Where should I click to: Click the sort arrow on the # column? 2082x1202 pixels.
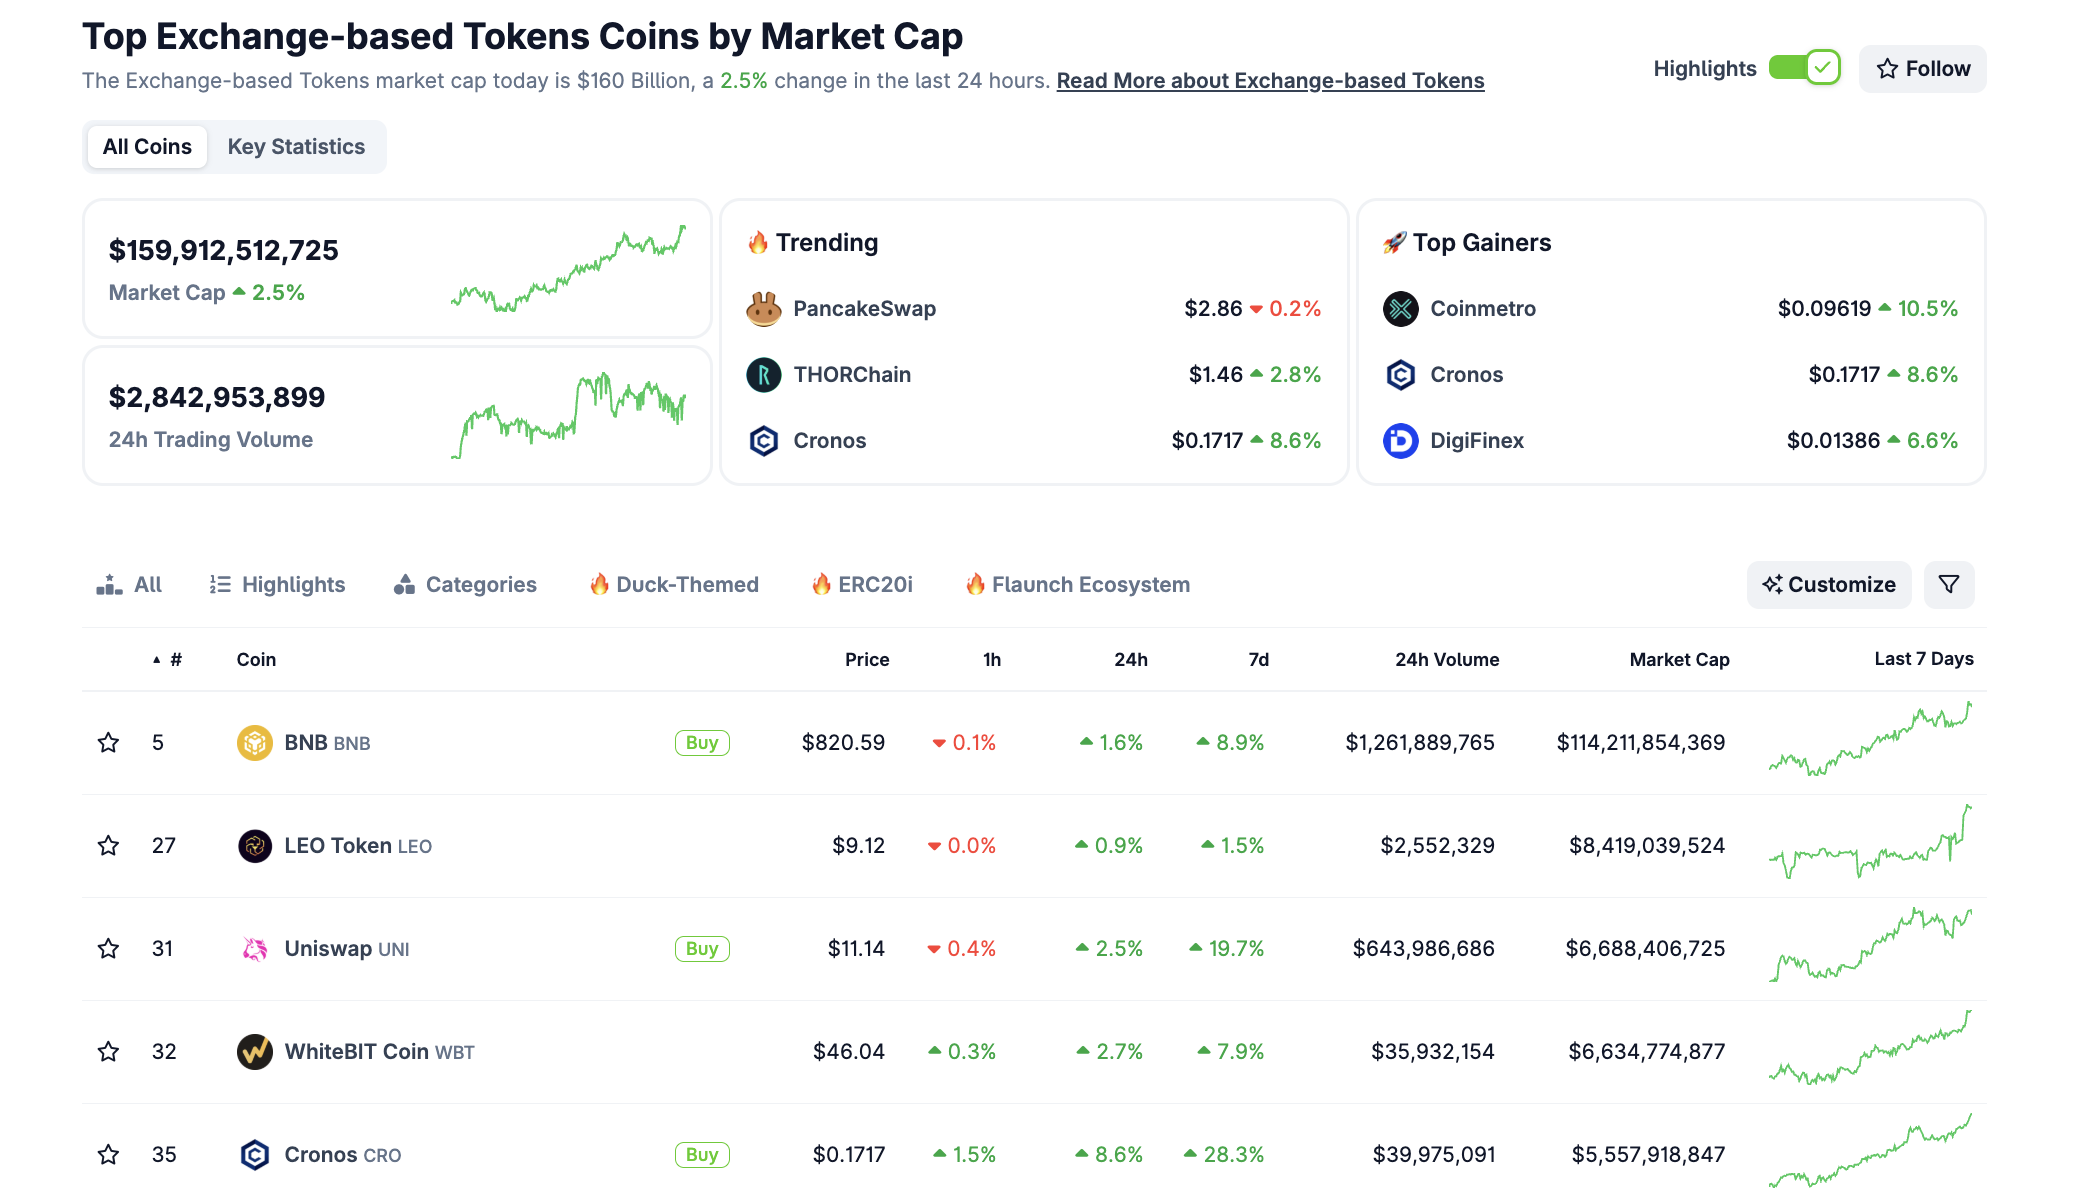[x=156, y=660]
